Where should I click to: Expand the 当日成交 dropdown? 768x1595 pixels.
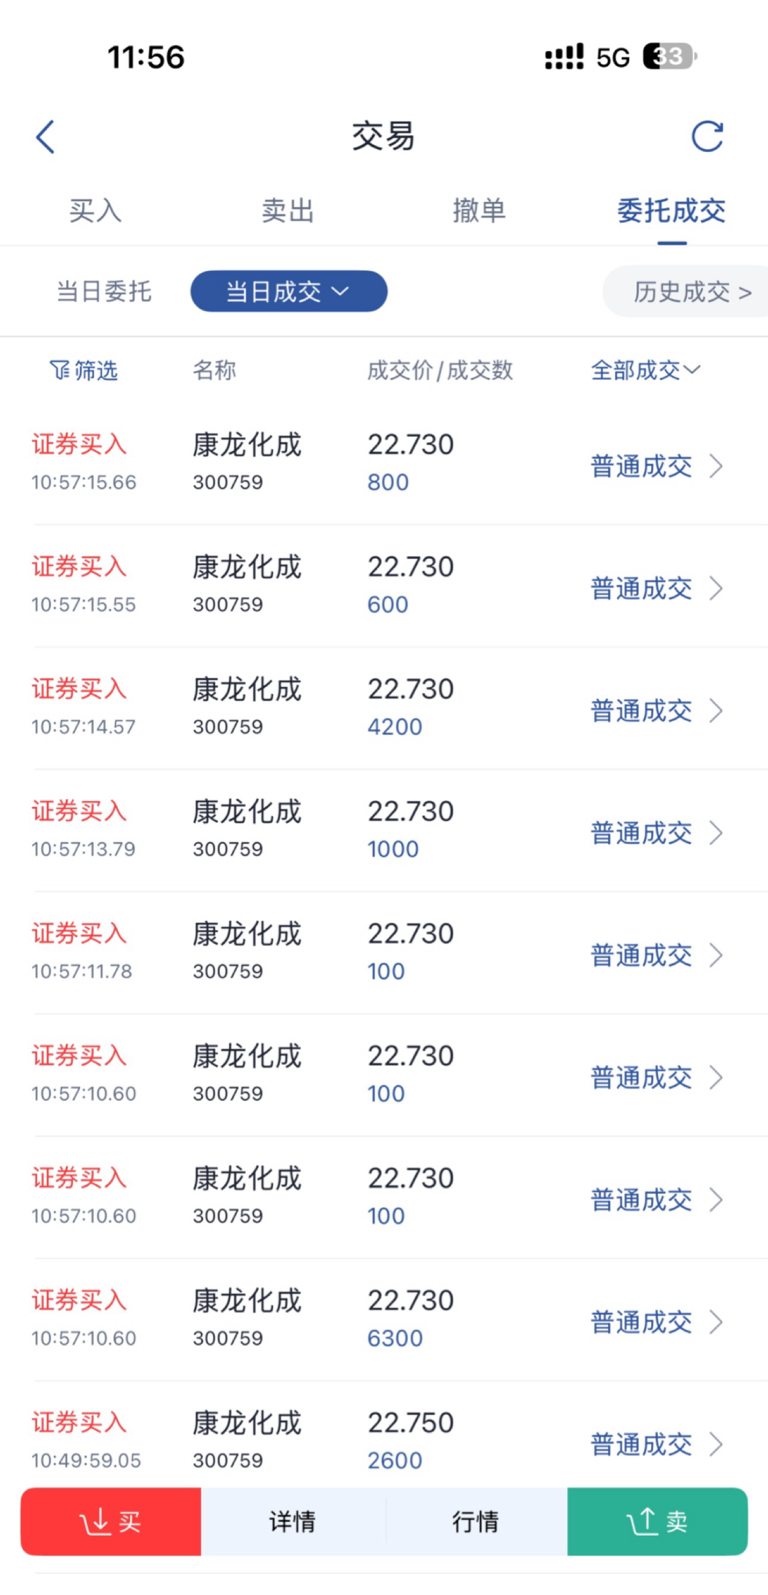(x=288, y=292)
